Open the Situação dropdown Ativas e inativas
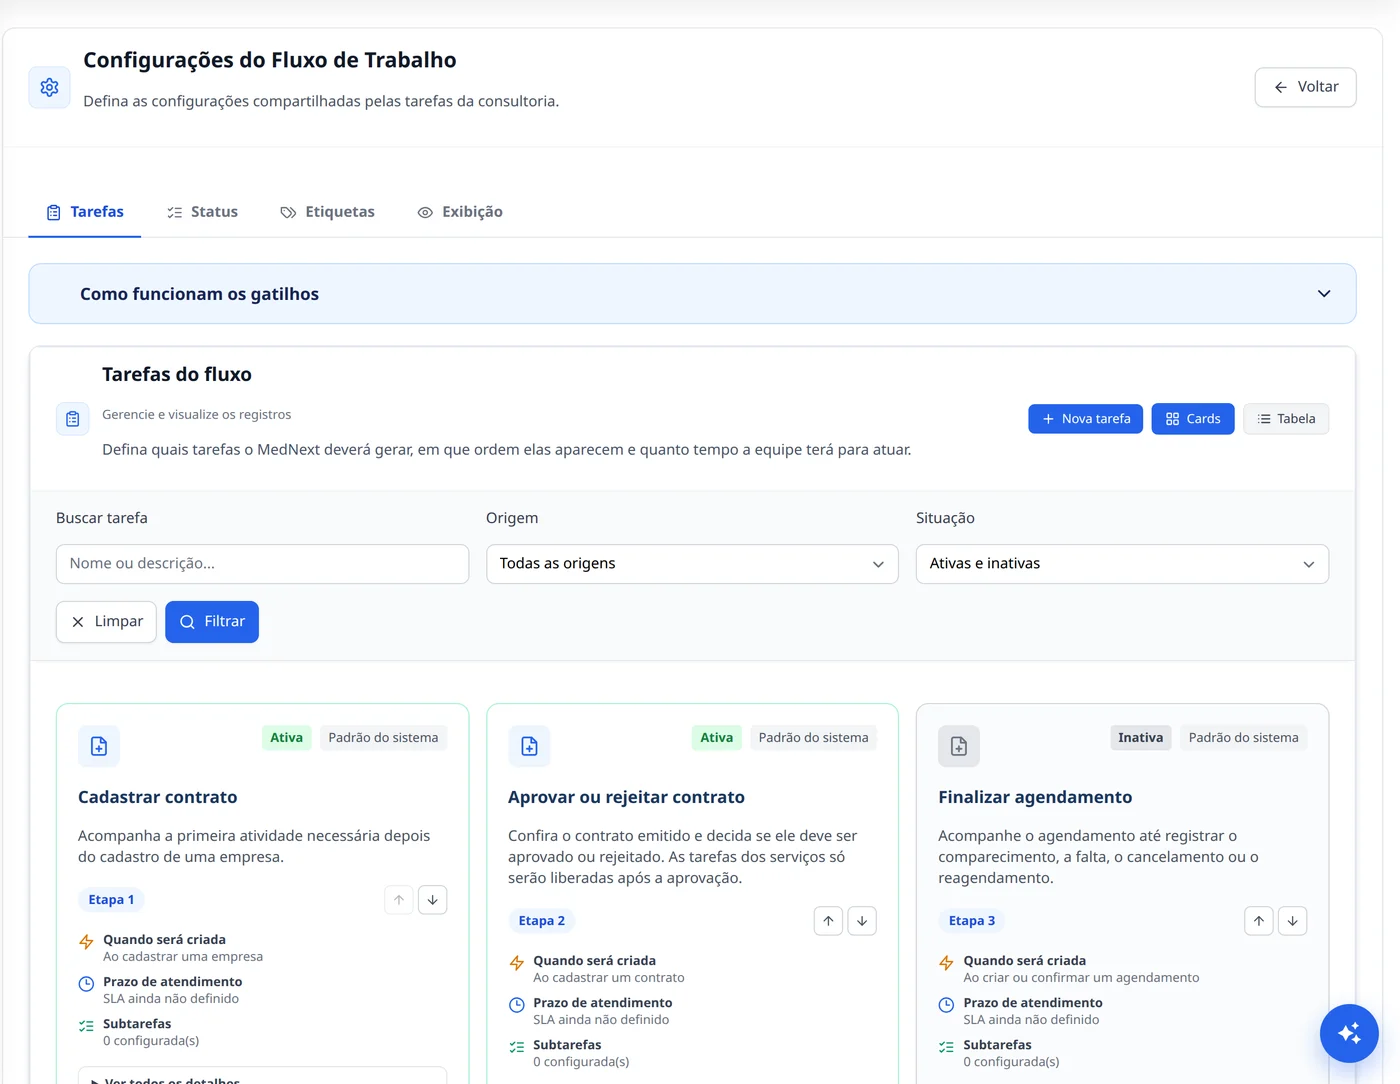Viewport: 1400px width, 1084px height. click(1122, 564)
